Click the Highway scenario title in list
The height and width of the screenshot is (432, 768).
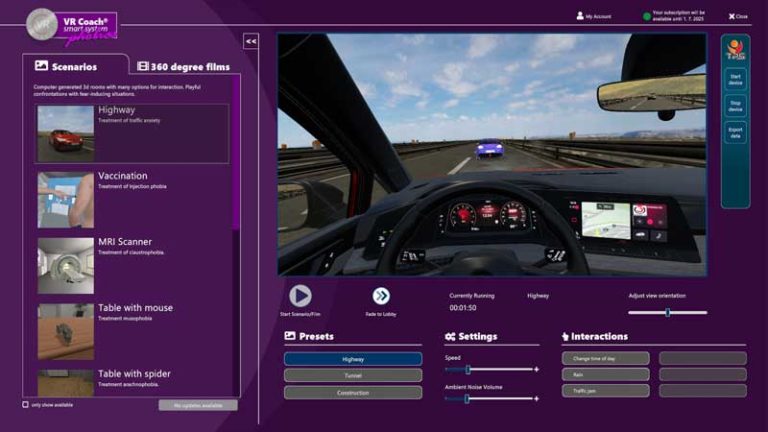[x=117, y=110]
